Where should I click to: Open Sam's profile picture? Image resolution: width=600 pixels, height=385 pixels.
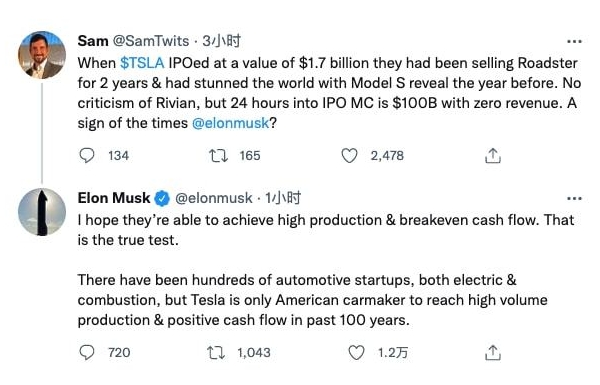[42, 55]
